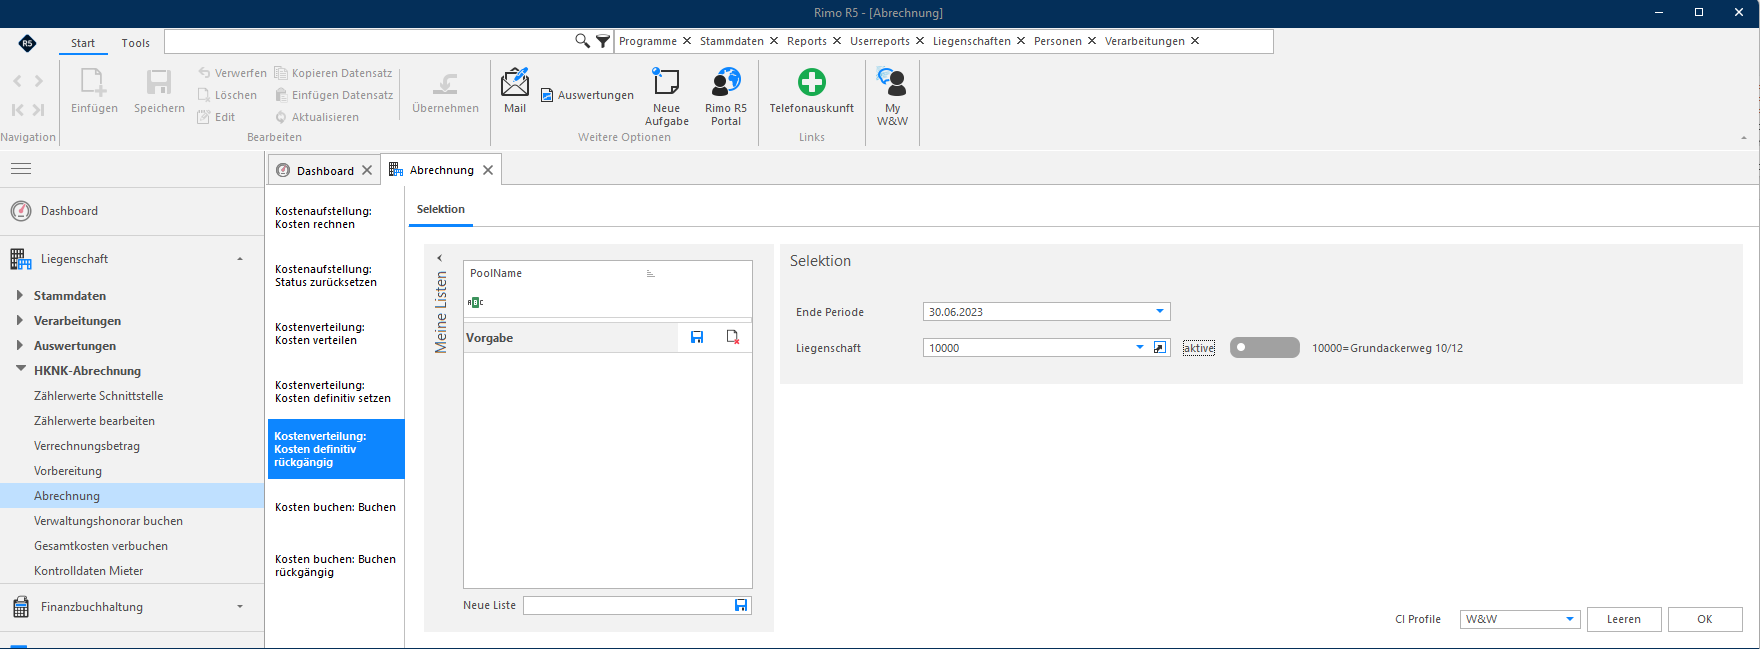
Task: Open the Mail icon in ribbon
Action: pyautogui.click(x=515, y=82)
